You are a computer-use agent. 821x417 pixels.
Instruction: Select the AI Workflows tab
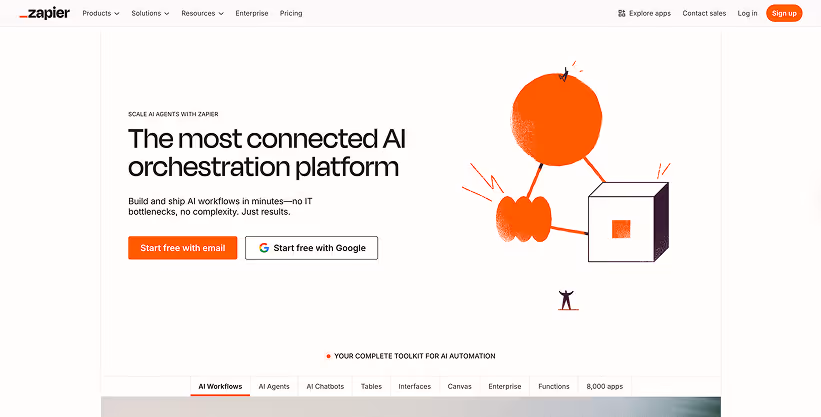point(220,387)
